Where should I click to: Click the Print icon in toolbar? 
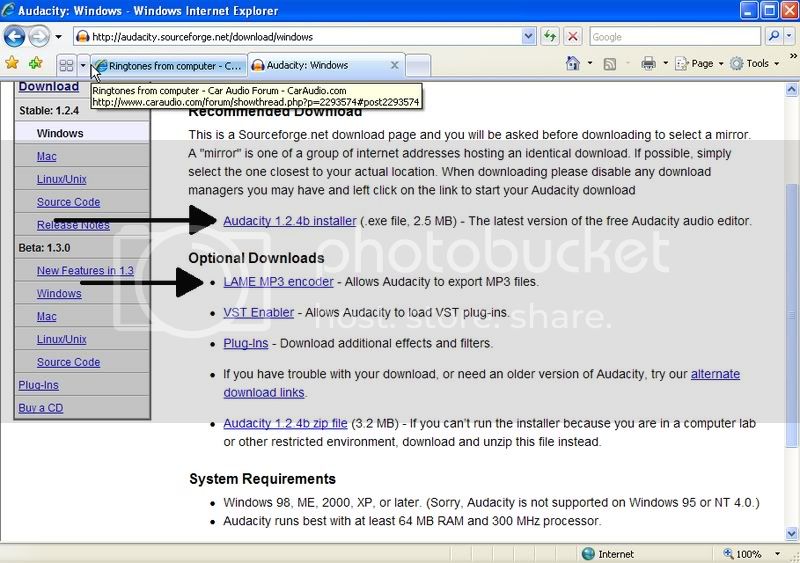(x=648, y=63)
